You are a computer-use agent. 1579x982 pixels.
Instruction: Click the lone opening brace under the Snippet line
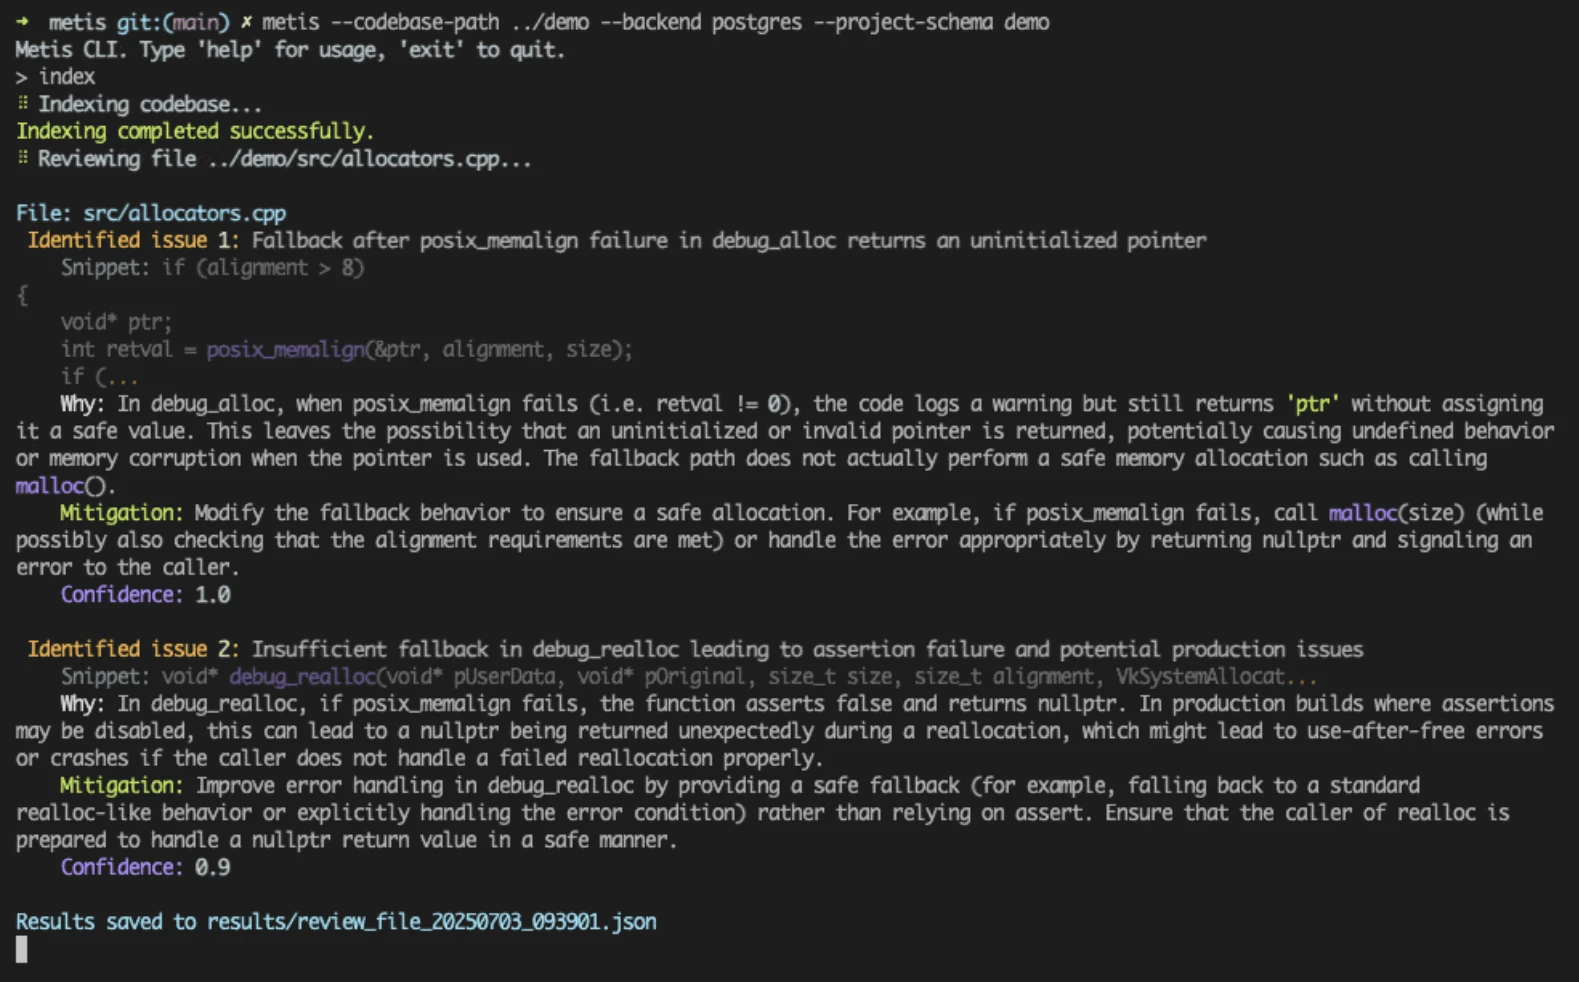pyautogui.click(x=22, y=295)
